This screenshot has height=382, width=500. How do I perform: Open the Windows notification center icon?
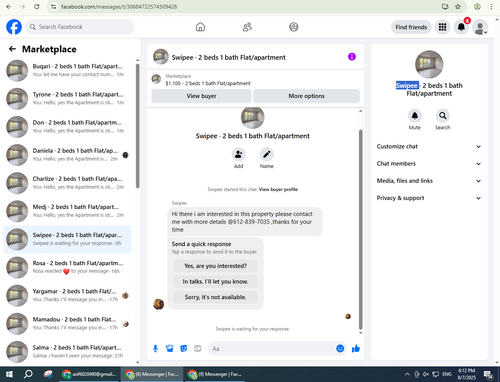(x=488, y=374)
